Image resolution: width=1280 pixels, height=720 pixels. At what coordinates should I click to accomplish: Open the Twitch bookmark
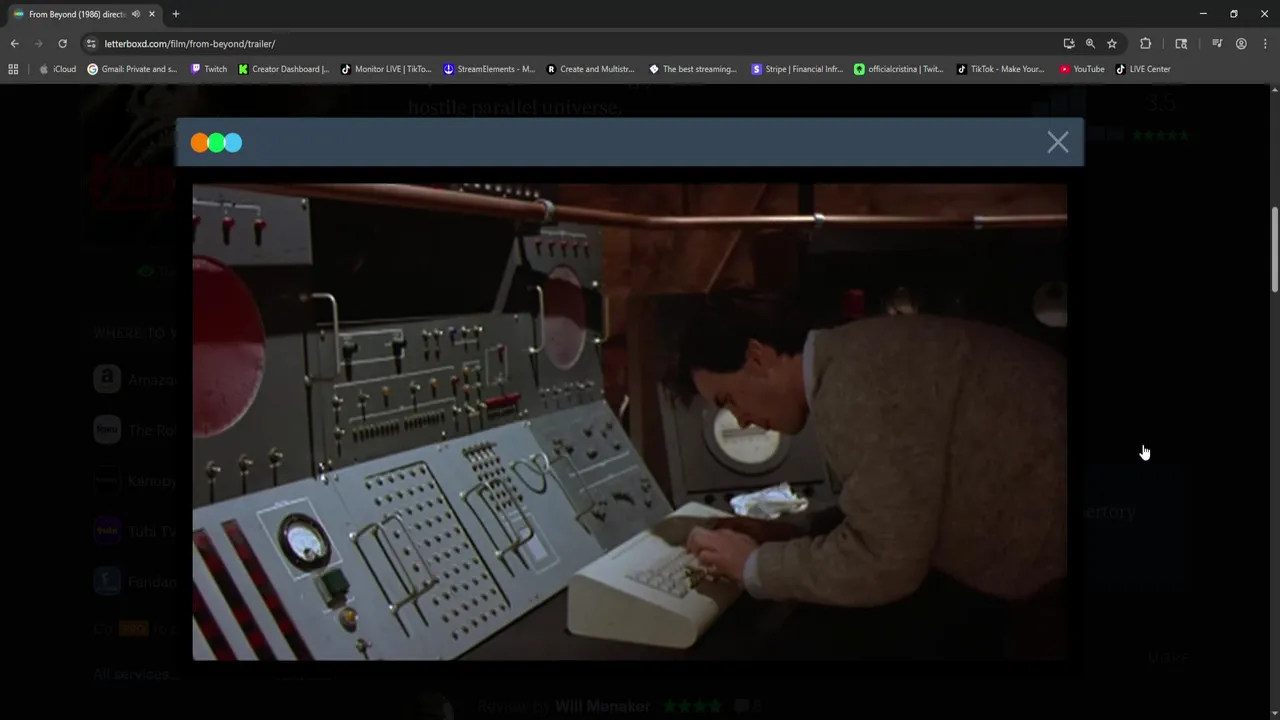pyautogui.click(x=208, y=69)
